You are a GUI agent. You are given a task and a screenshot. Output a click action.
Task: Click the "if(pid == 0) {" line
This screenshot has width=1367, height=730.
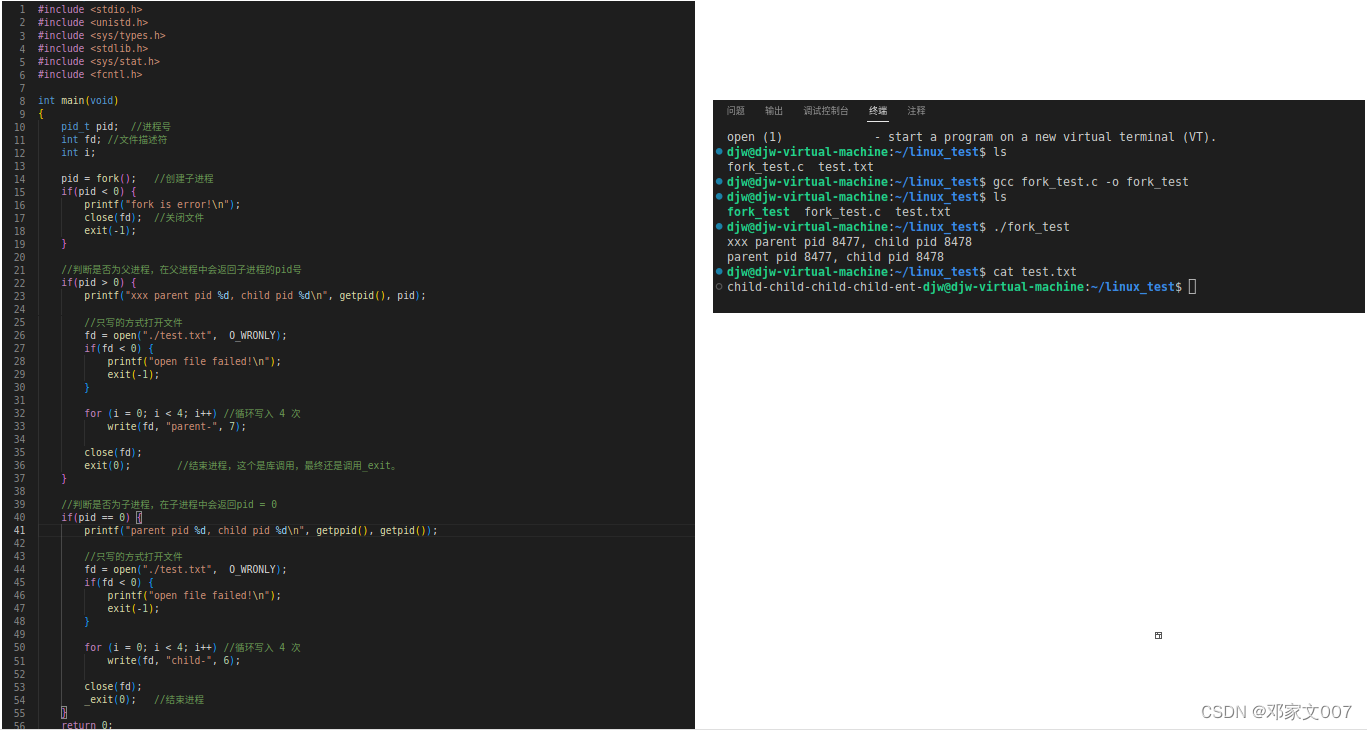pos(102,517)
